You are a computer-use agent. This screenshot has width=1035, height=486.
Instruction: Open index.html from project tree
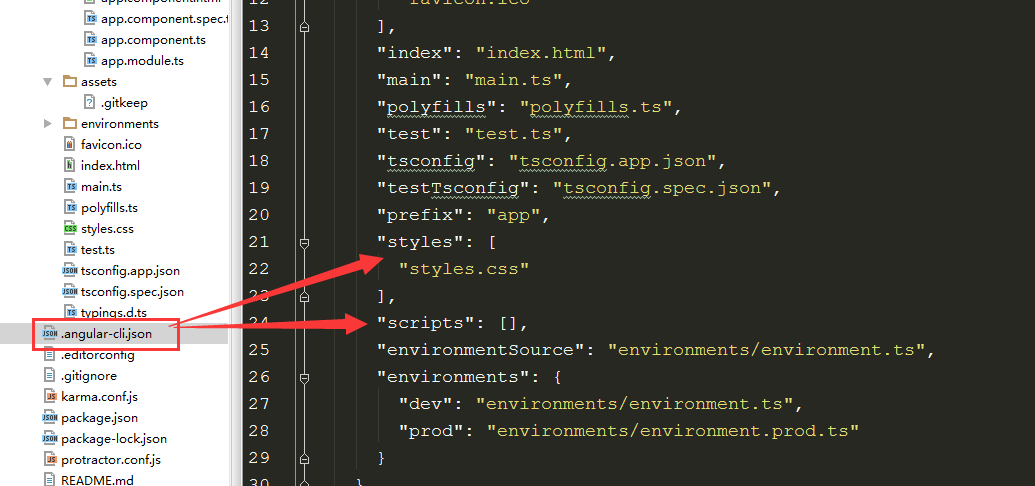tap(110, 166)
